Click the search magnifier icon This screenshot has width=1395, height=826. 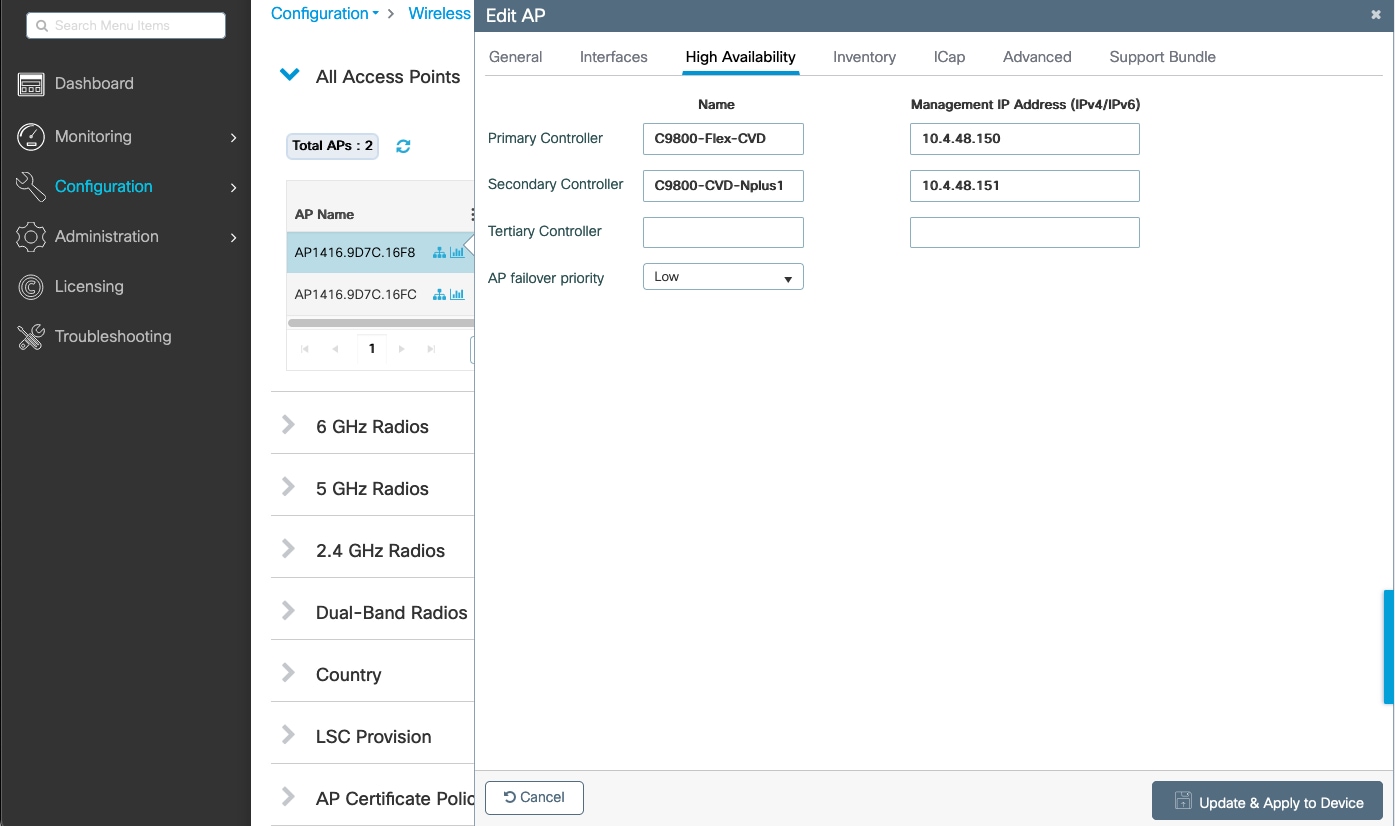42,26
